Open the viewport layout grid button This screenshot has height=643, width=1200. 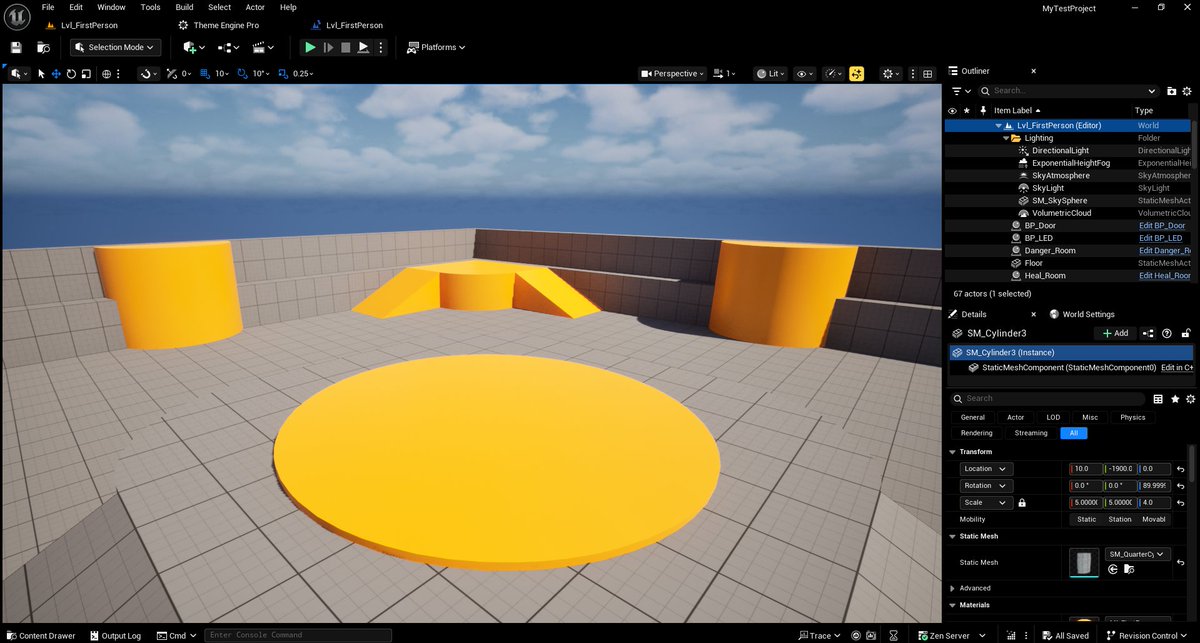pyautogui.click(x=927, y=73)
